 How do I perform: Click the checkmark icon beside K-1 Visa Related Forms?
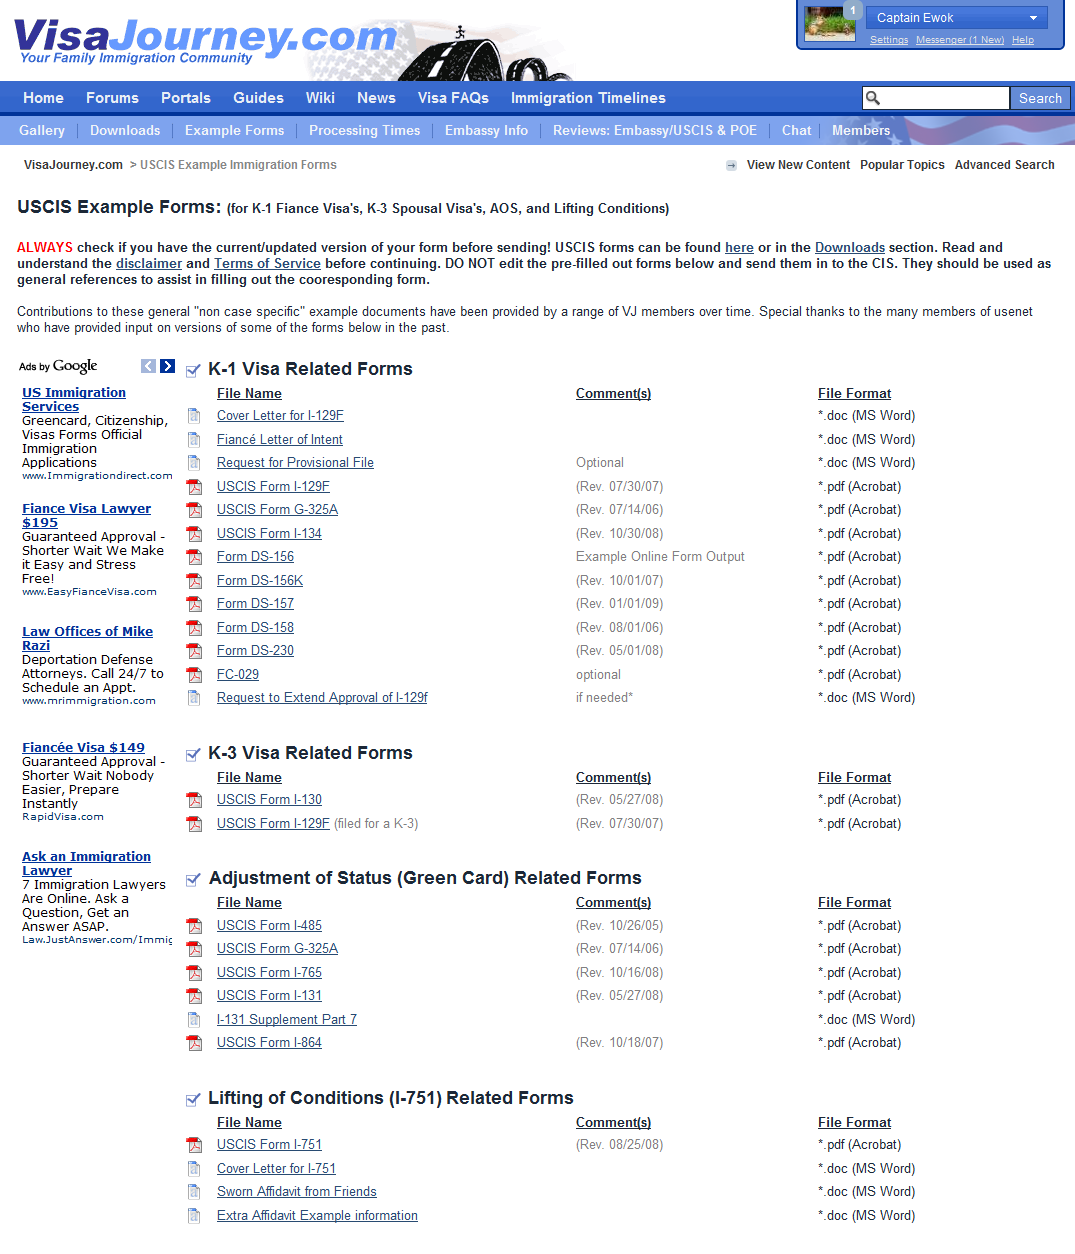(194, 370)
